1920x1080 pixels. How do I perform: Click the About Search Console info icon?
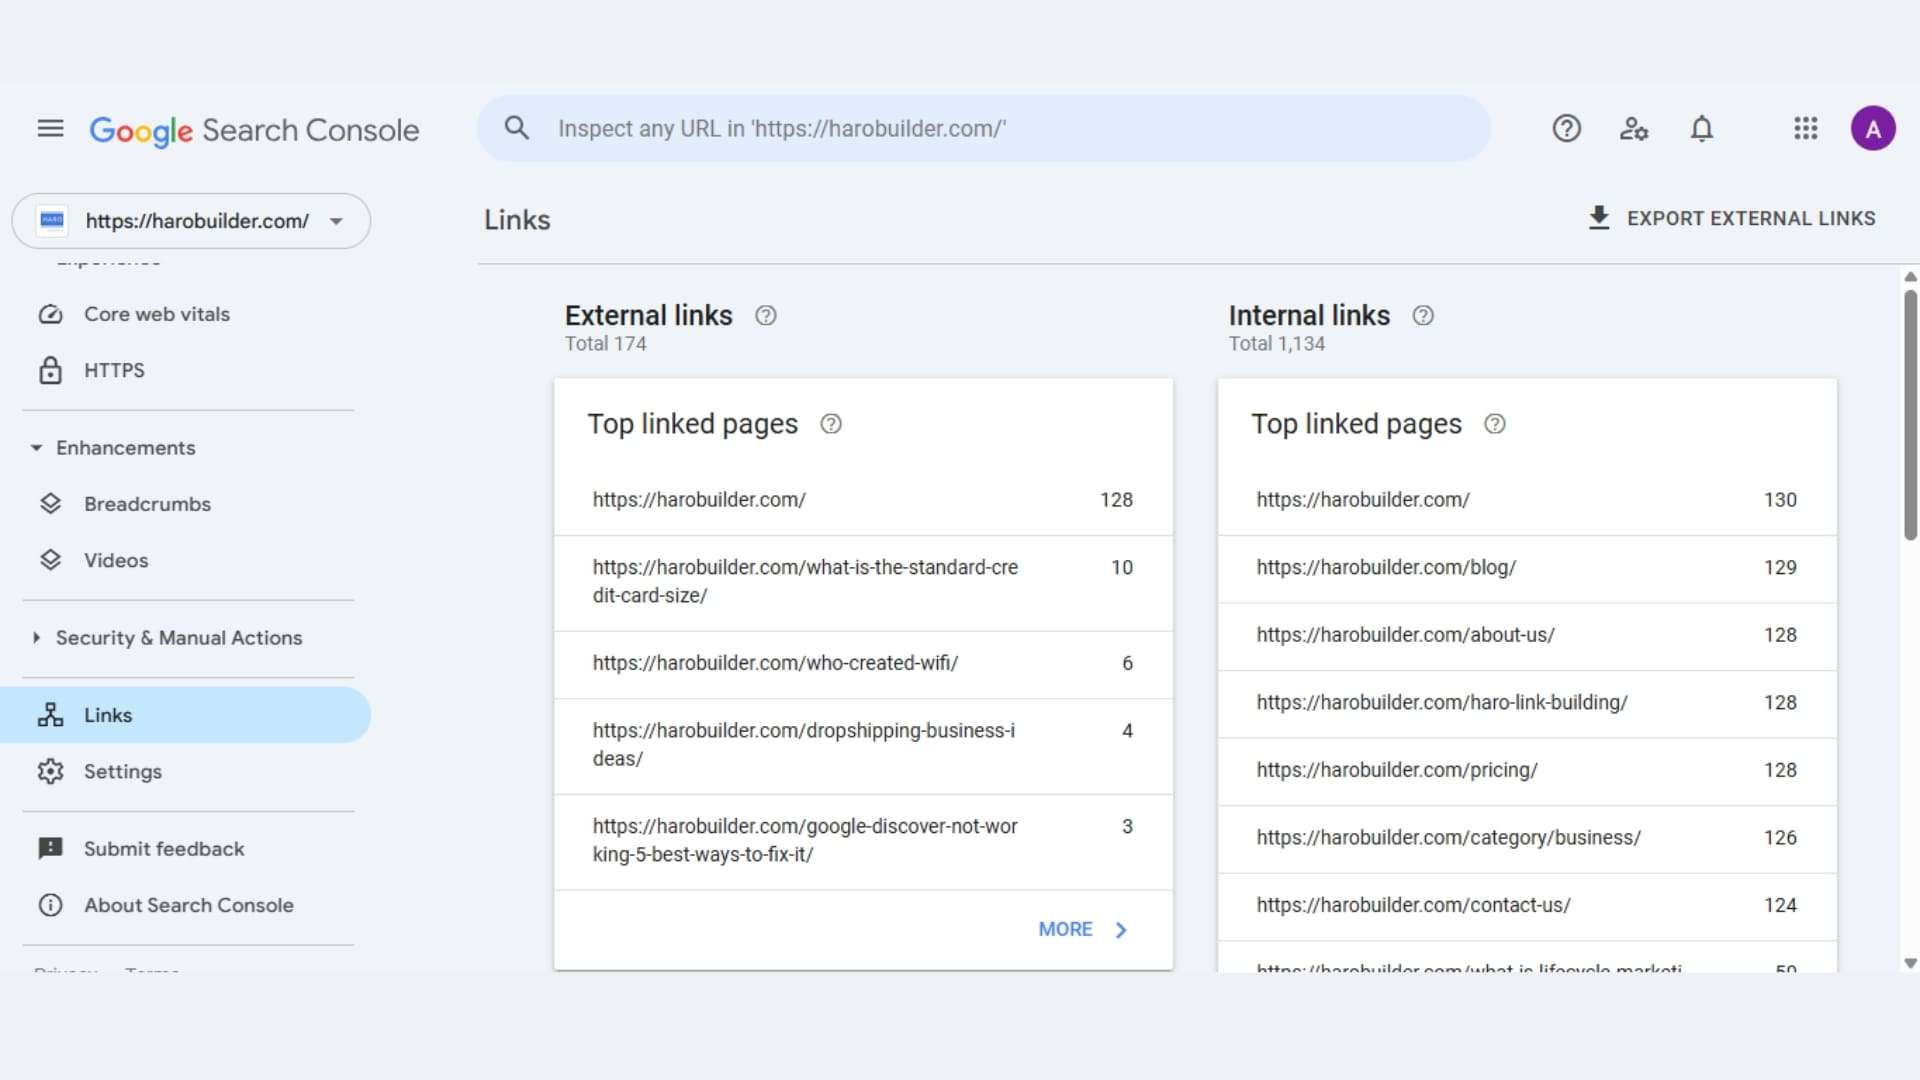coord(50,905)
